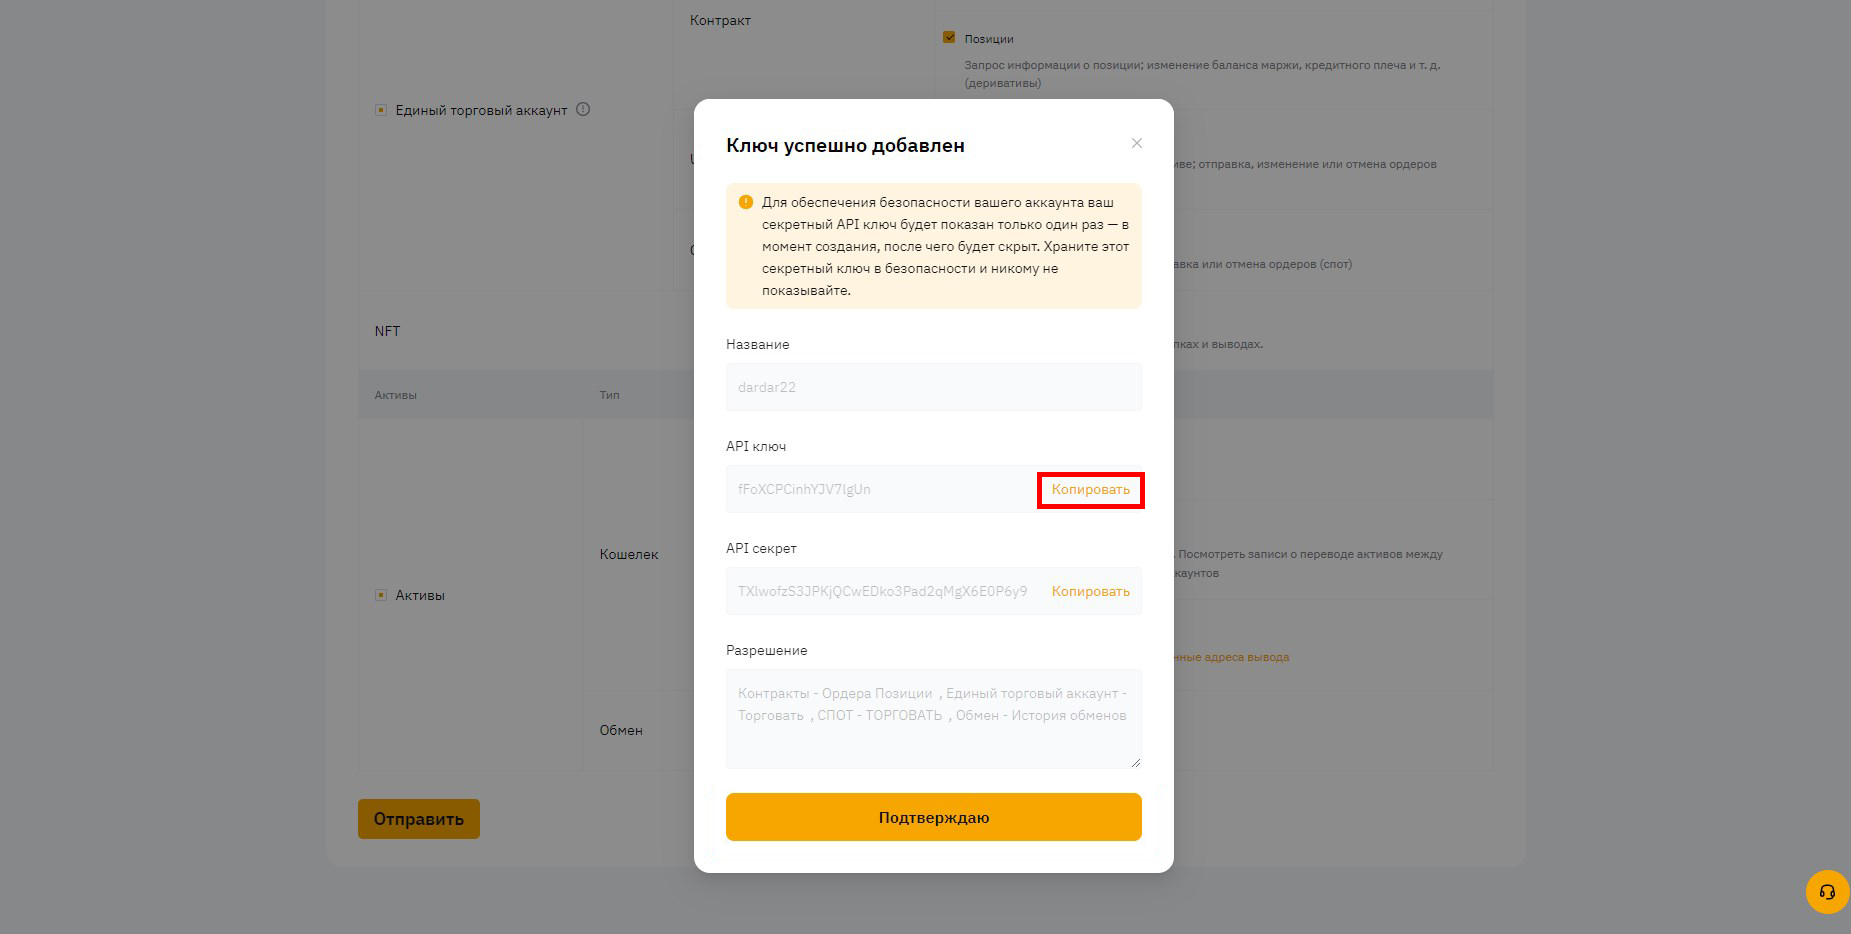Image resolution: width=1851 pixels, height=934 pixels.
Task: Click the NFT row label
Action: click(x=387, y=331)
